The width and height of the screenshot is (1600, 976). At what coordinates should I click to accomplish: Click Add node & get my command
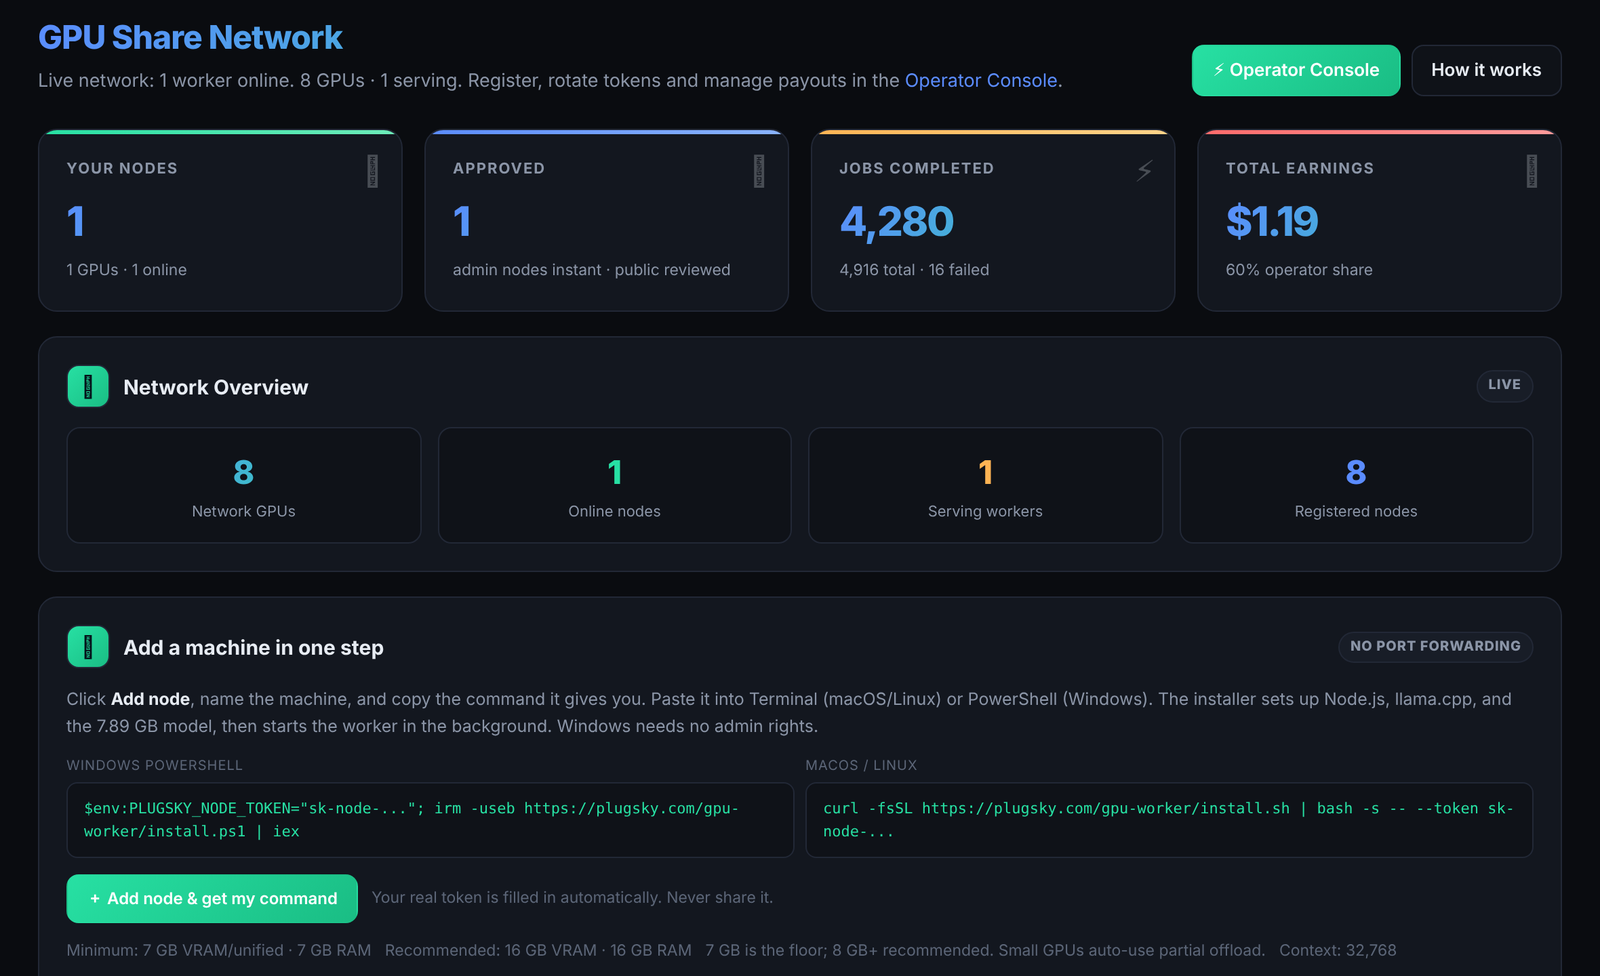[x=212, y=898]
